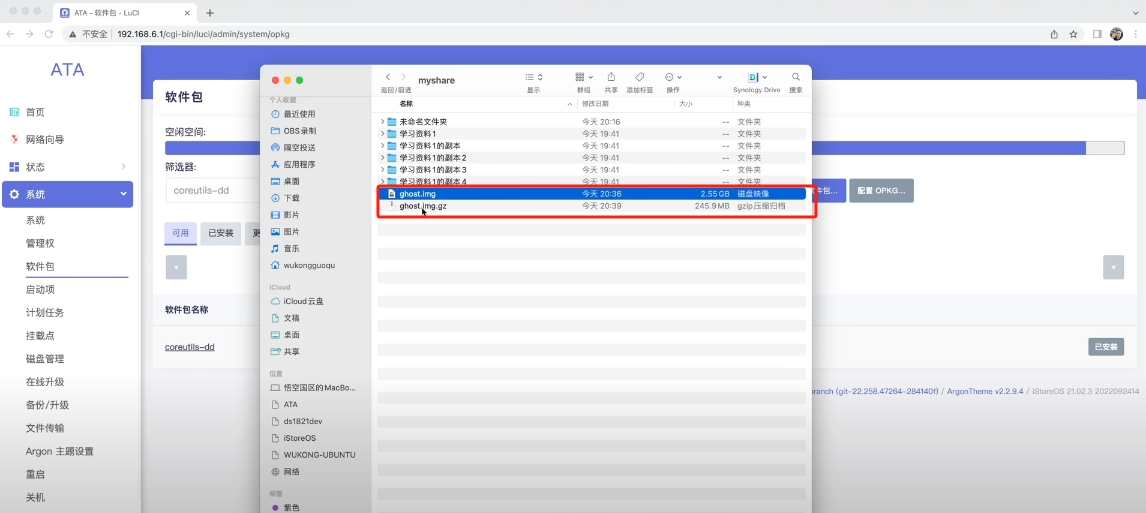The height and width of the screenshot is (513, 1146).
Task: Open 文稿 under iCloud in sidebar
Action: [292, 318]
